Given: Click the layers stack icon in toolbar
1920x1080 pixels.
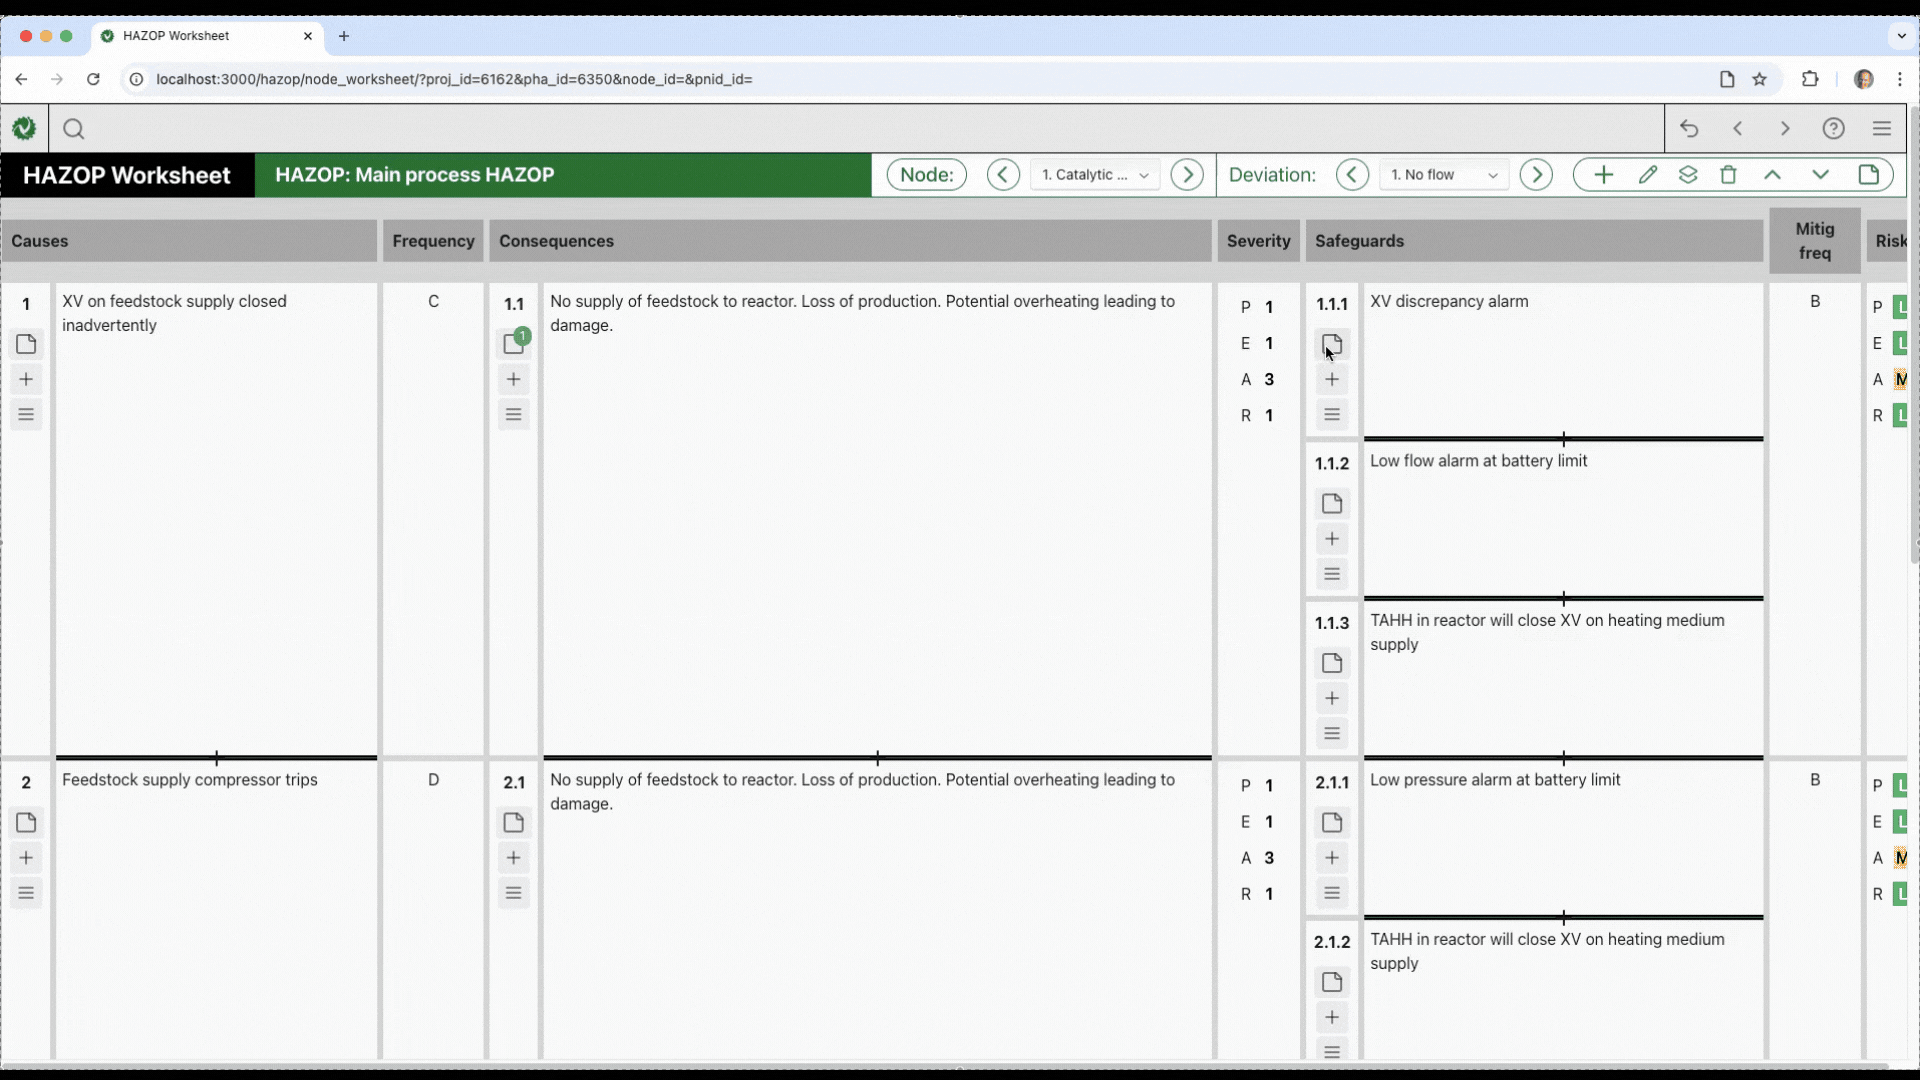Looking at the screenshot, I should pyautogui.click(x=1688, y=175).
